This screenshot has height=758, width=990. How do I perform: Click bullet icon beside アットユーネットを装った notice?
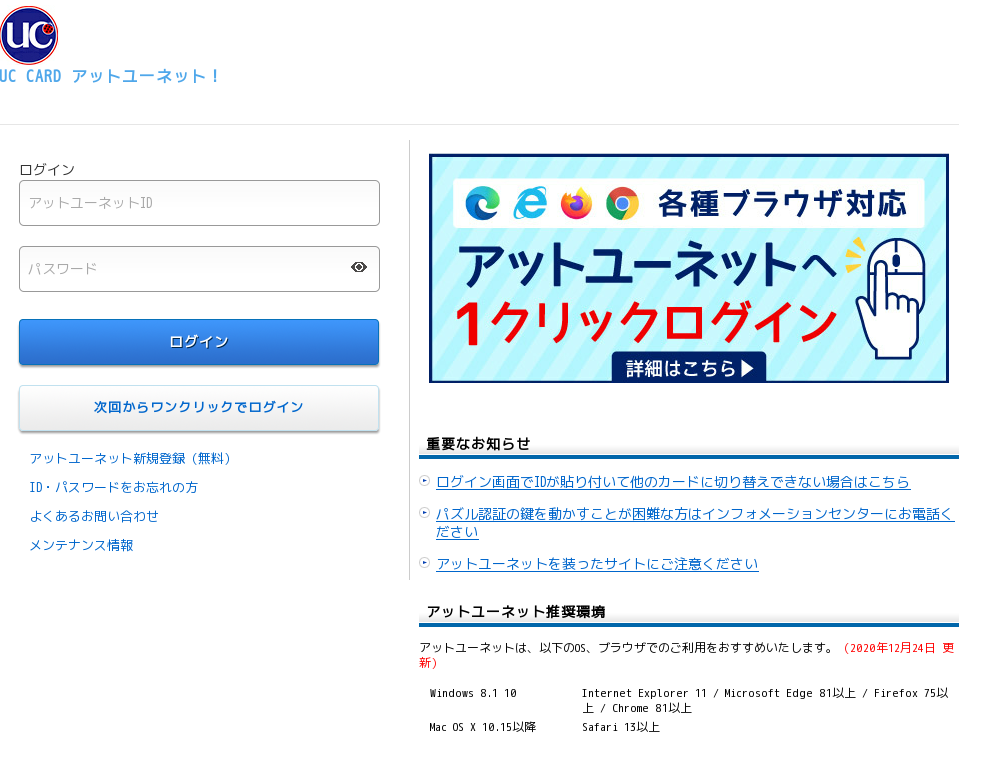(x=425, y=562)
